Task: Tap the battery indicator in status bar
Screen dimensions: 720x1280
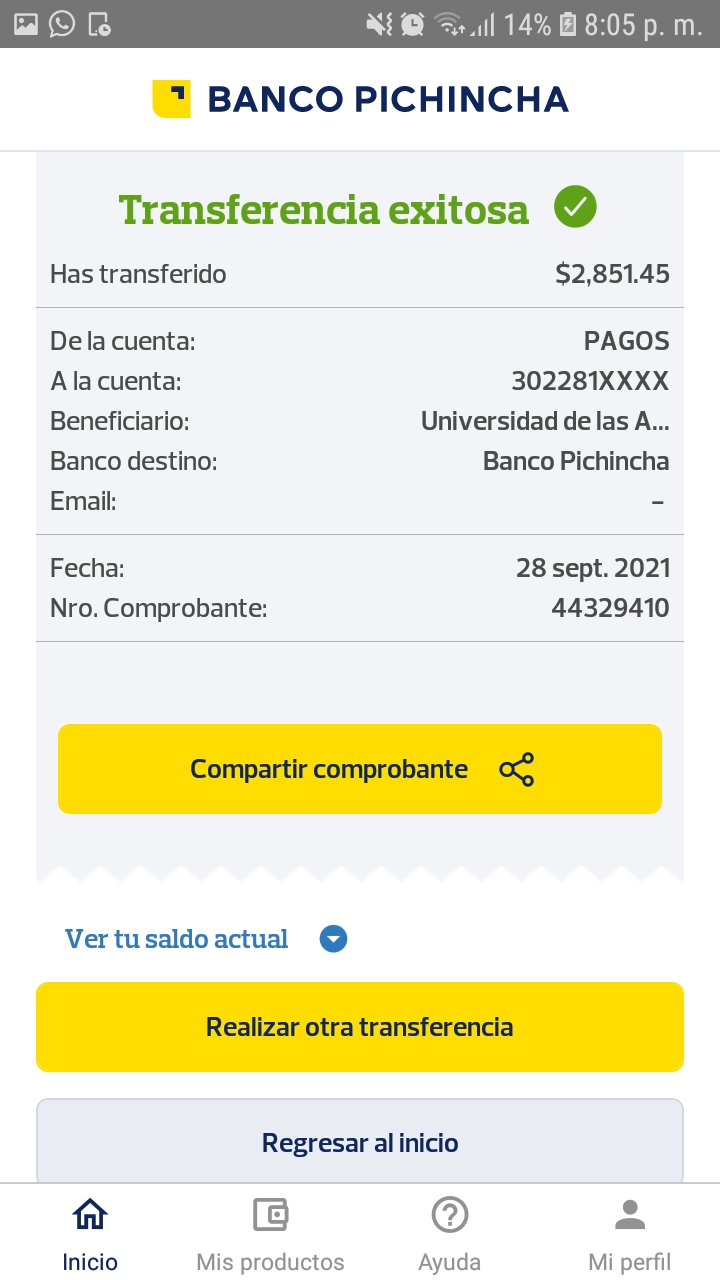Action: pyautogui.click(x=567, y=24)
